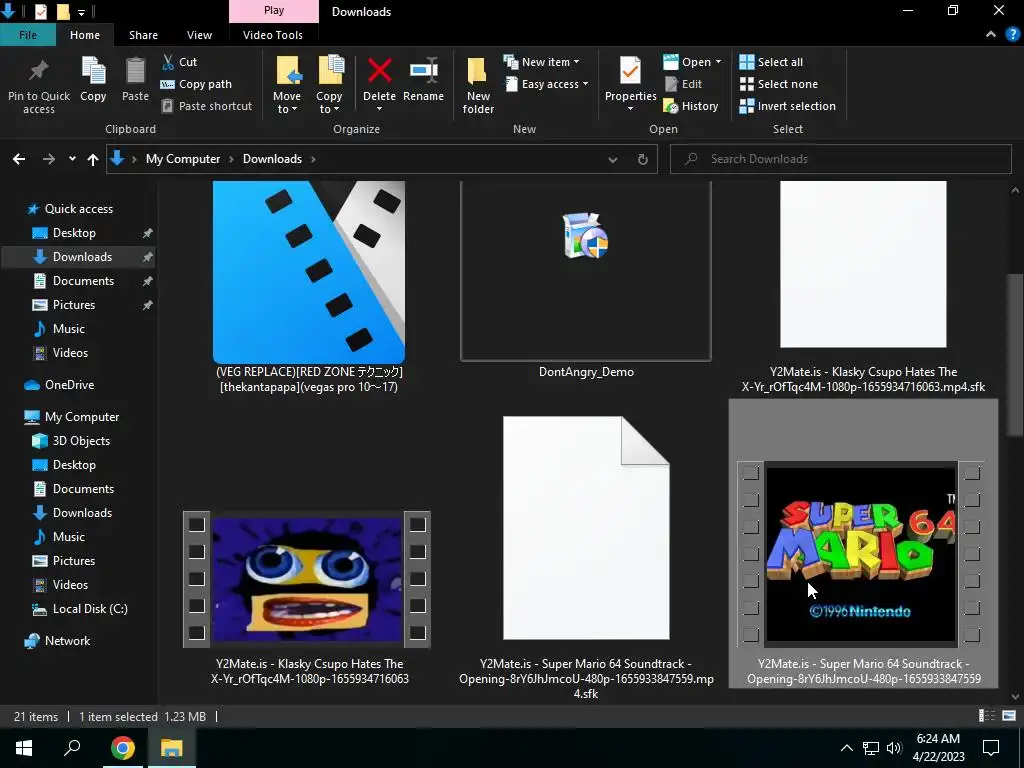Screen dimensions: 1024x768
Task: Create a New folder from the ribbon
Action: [x=478, y=74]
